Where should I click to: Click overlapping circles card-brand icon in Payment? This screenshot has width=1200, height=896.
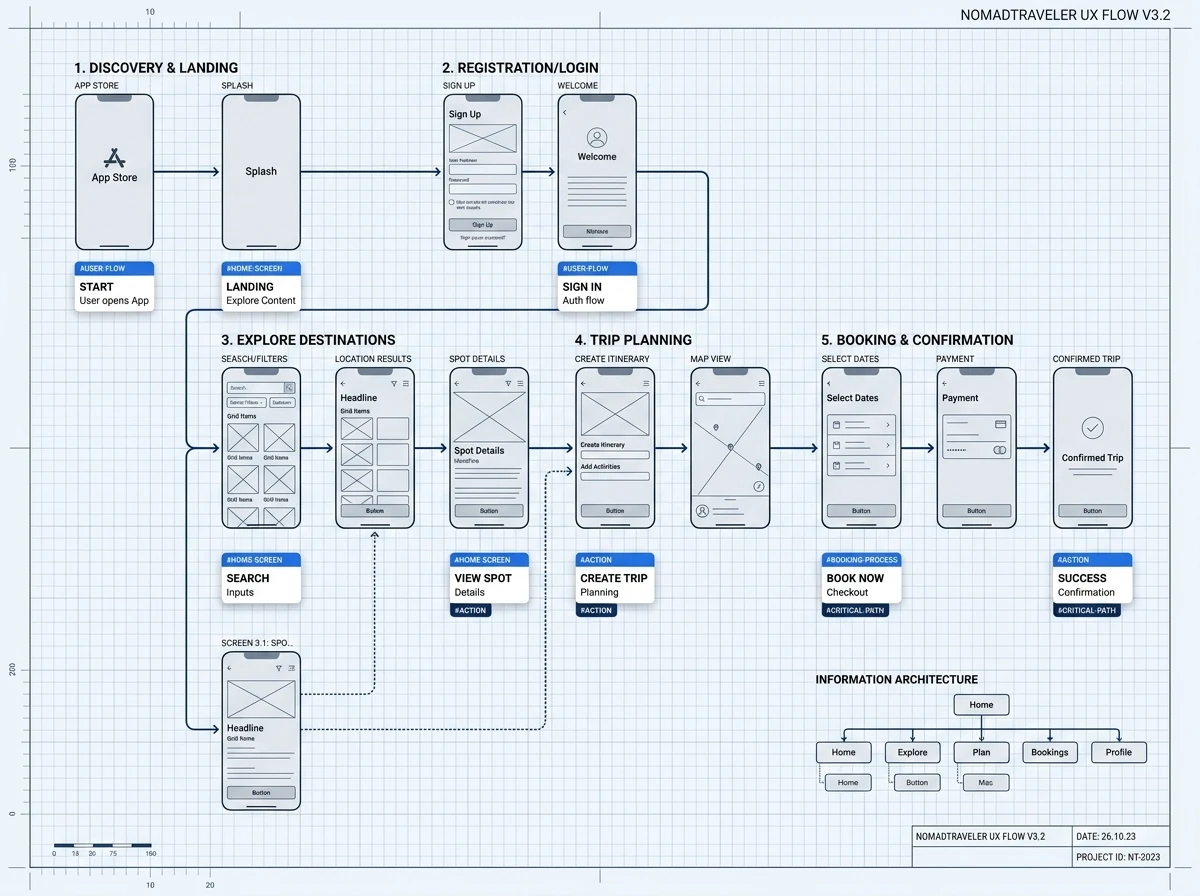[999, 450]
